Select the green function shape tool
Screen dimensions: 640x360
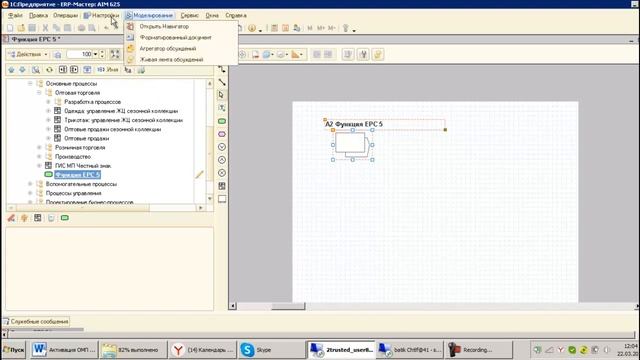click(x=222, y=121)
